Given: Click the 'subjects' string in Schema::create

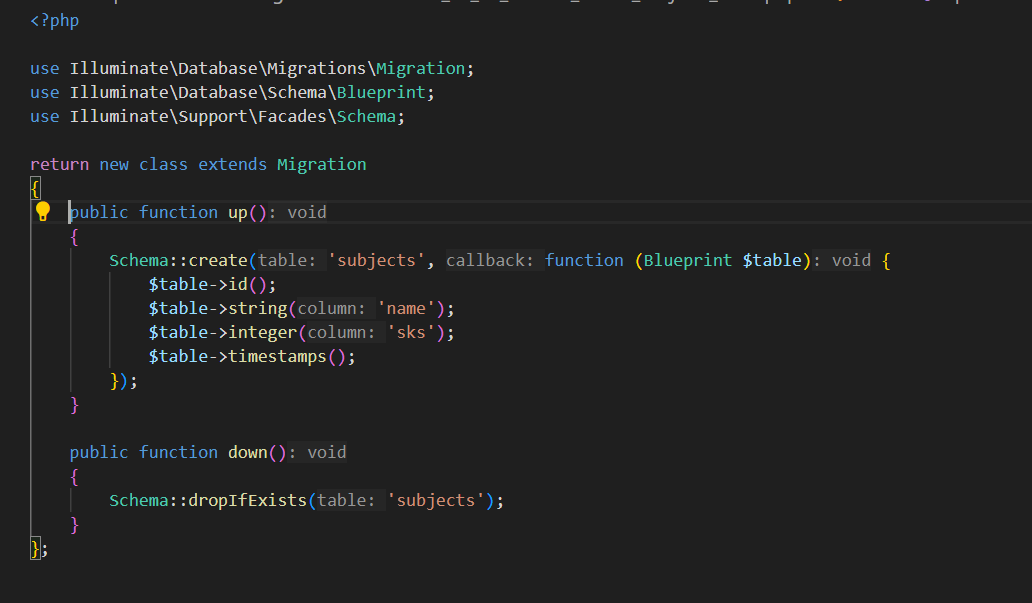Looking at the screenshot, I should click(376, 260).
